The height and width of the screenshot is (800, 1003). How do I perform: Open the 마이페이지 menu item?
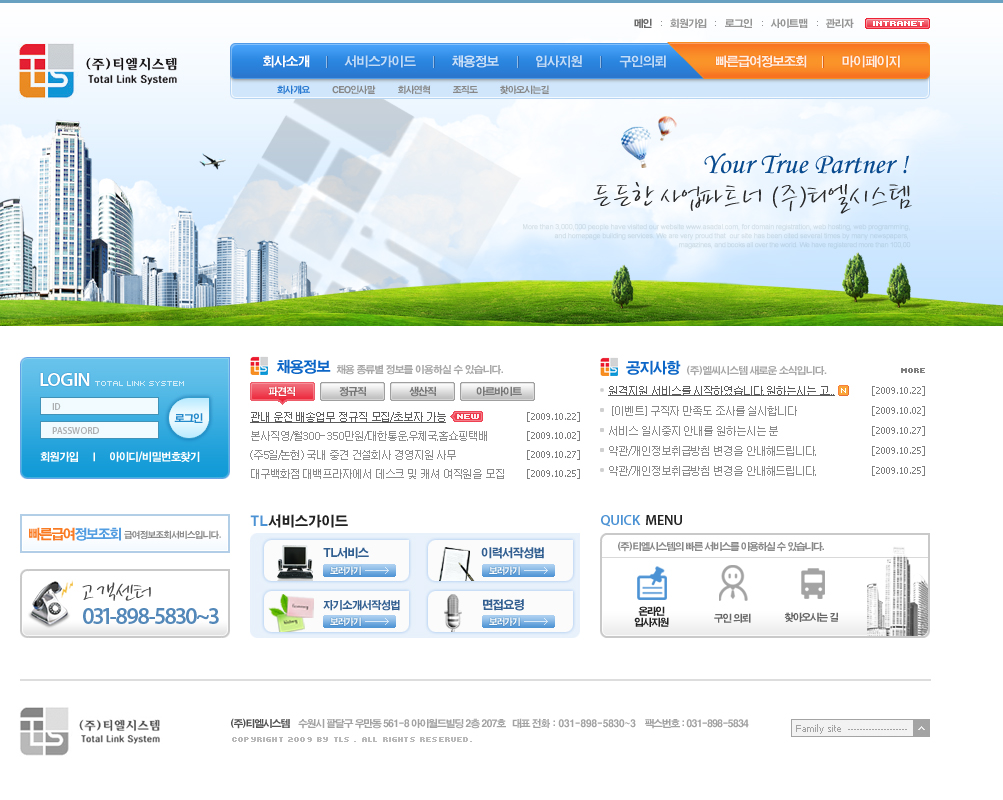[870, 61]
